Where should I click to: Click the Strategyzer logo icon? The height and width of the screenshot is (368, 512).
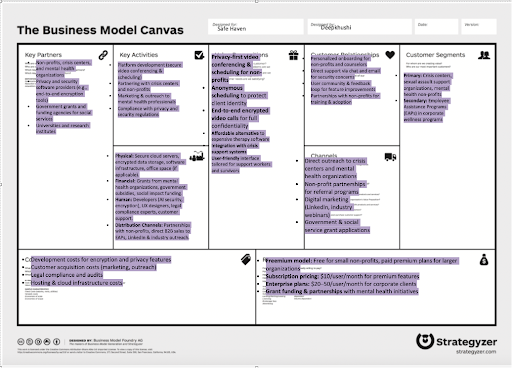(425, 341)
